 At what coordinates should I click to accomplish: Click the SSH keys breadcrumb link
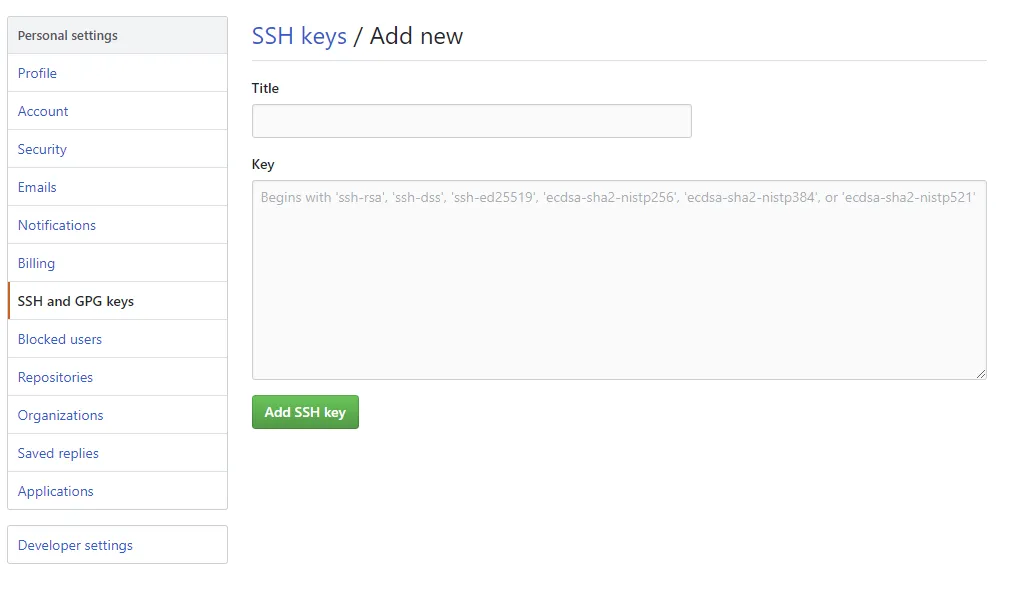coord(299,36)
